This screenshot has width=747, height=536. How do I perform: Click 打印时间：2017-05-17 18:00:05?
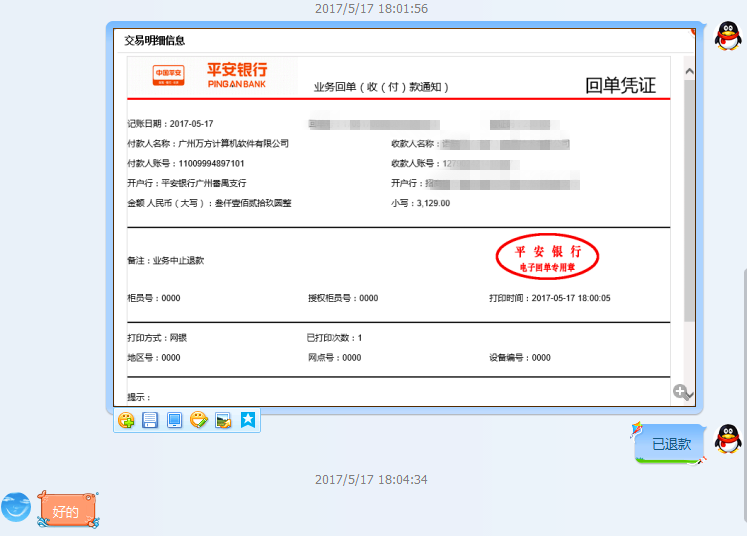[x=550, y=298]
